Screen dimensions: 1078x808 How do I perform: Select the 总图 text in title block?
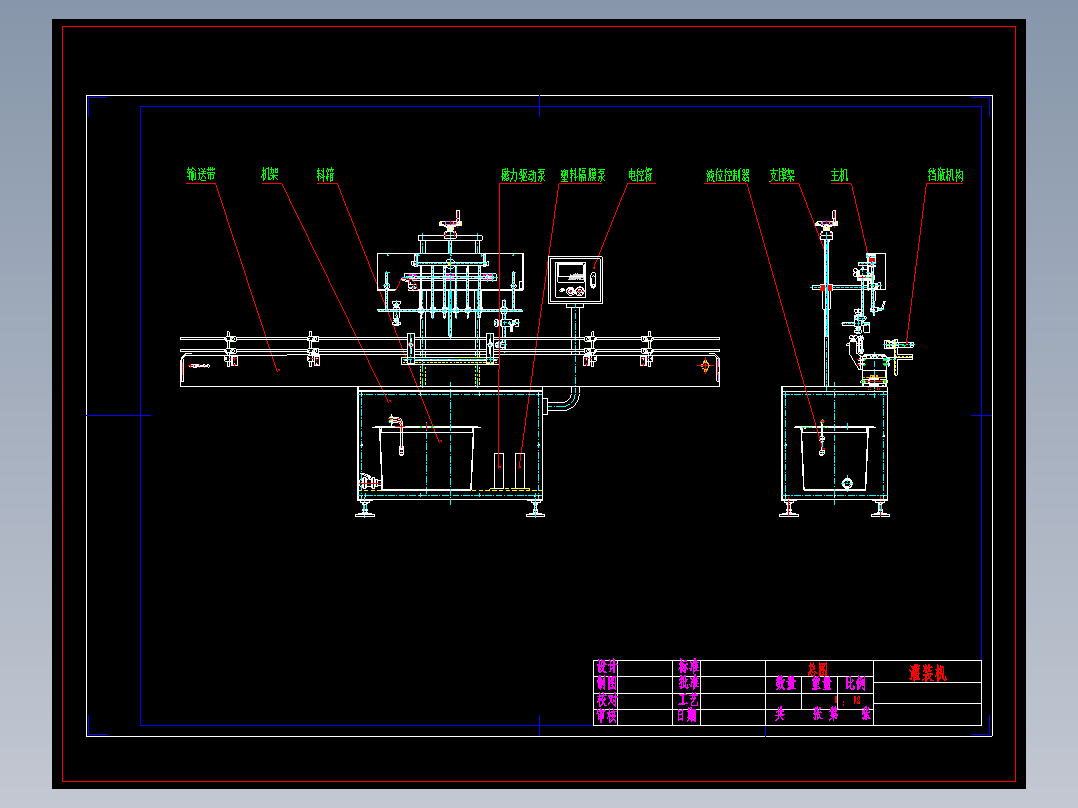click(818, 668)
